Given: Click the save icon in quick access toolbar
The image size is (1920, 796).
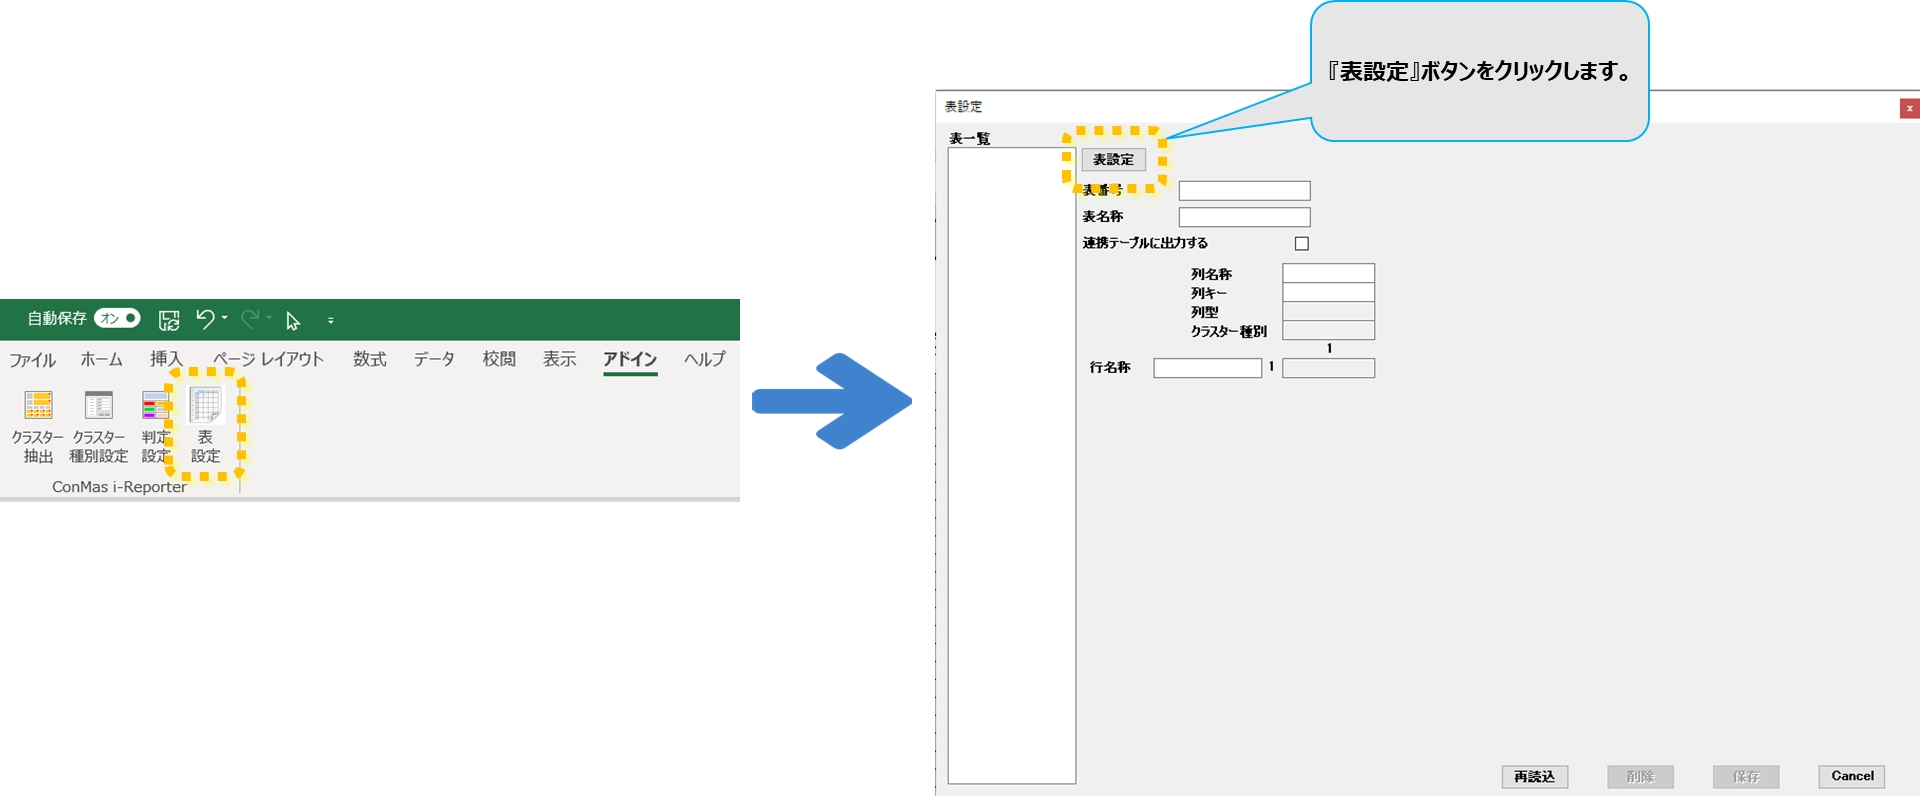Looking at the screenshot, I should [169, 320].
